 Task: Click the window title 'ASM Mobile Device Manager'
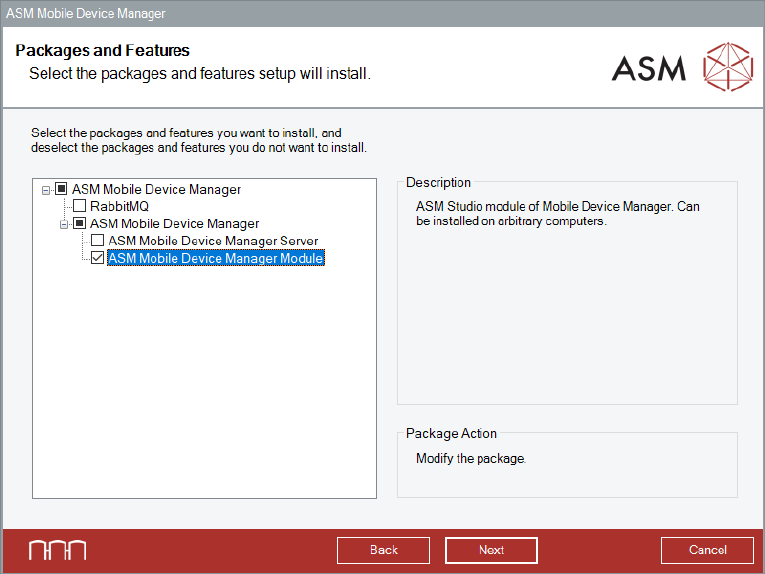pos(85,13)
